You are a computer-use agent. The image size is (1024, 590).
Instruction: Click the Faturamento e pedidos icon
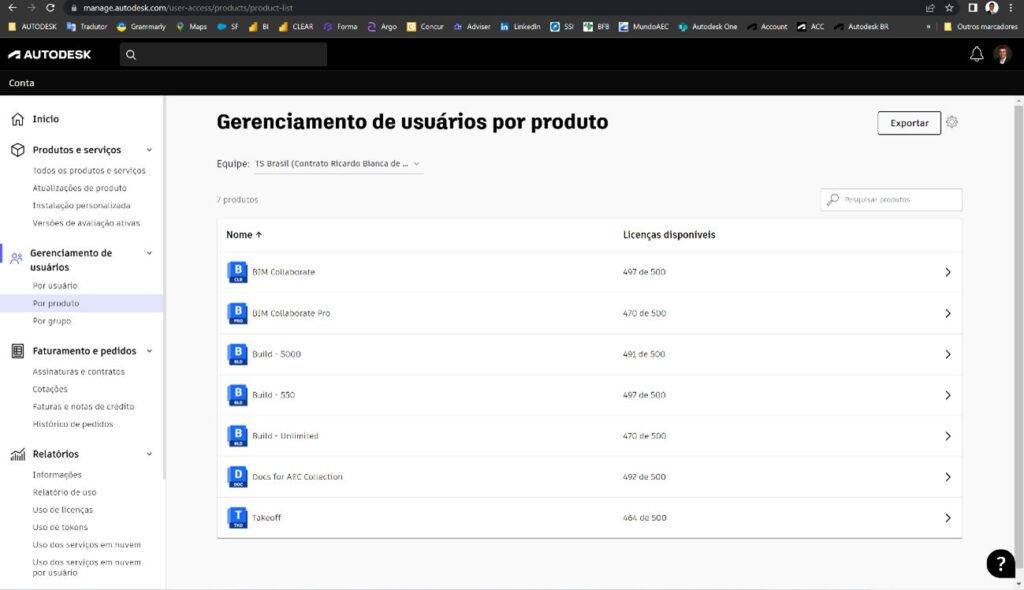pyautogui.click(x=18, y=351)
